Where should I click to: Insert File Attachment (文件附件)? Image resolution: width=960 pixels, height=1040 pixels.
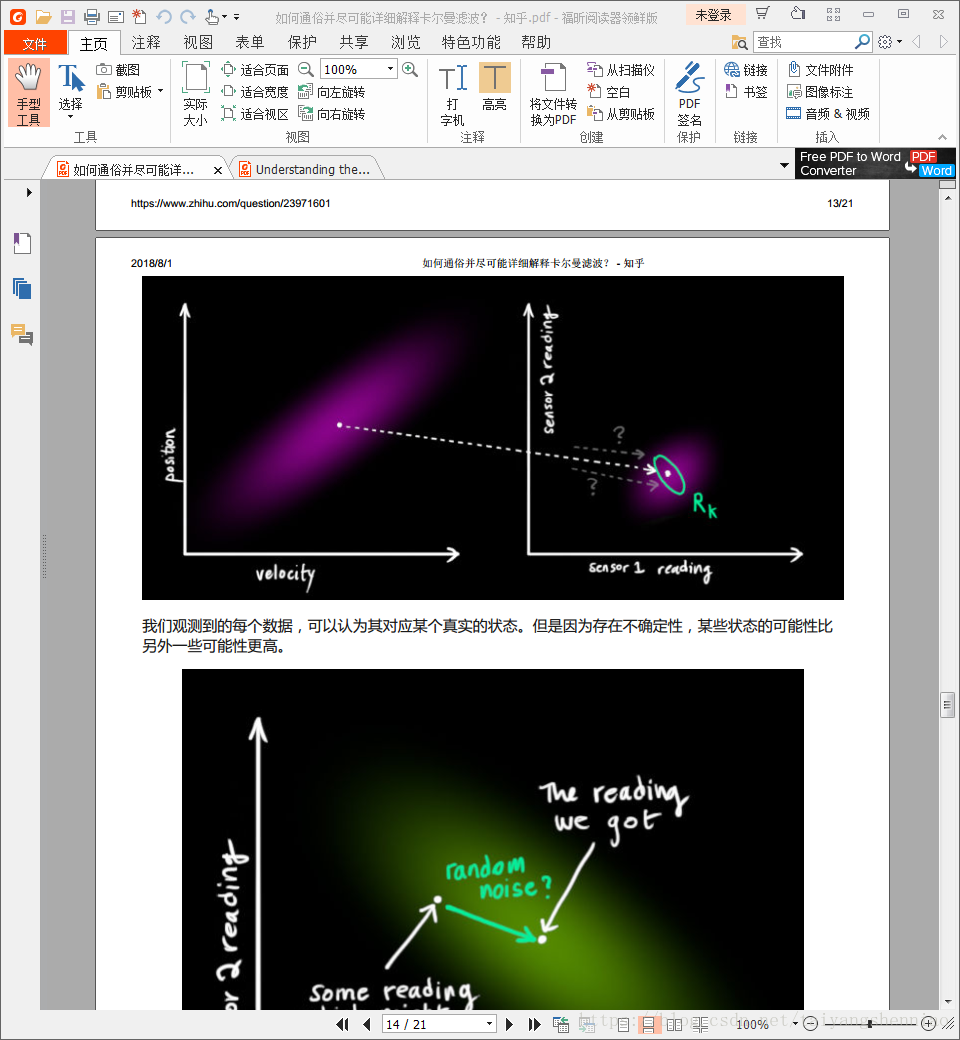pos(820,70)
